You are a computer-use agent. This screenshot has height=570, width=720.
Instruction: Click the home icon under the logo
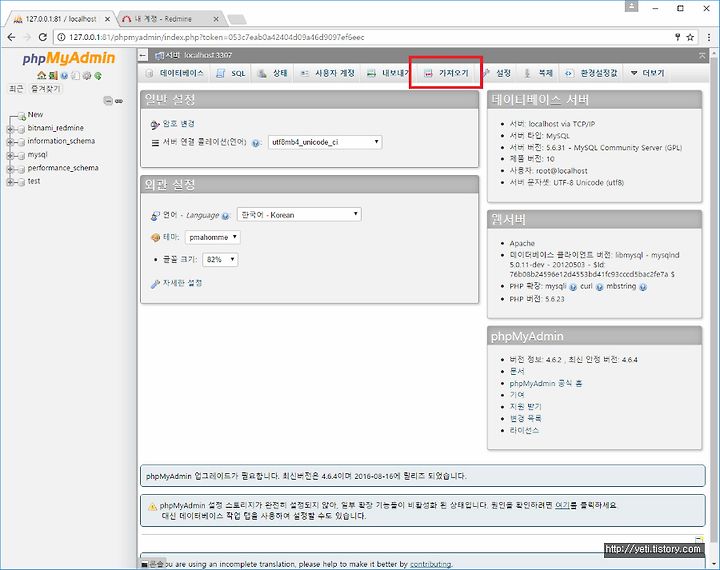[x=42, y=75]
